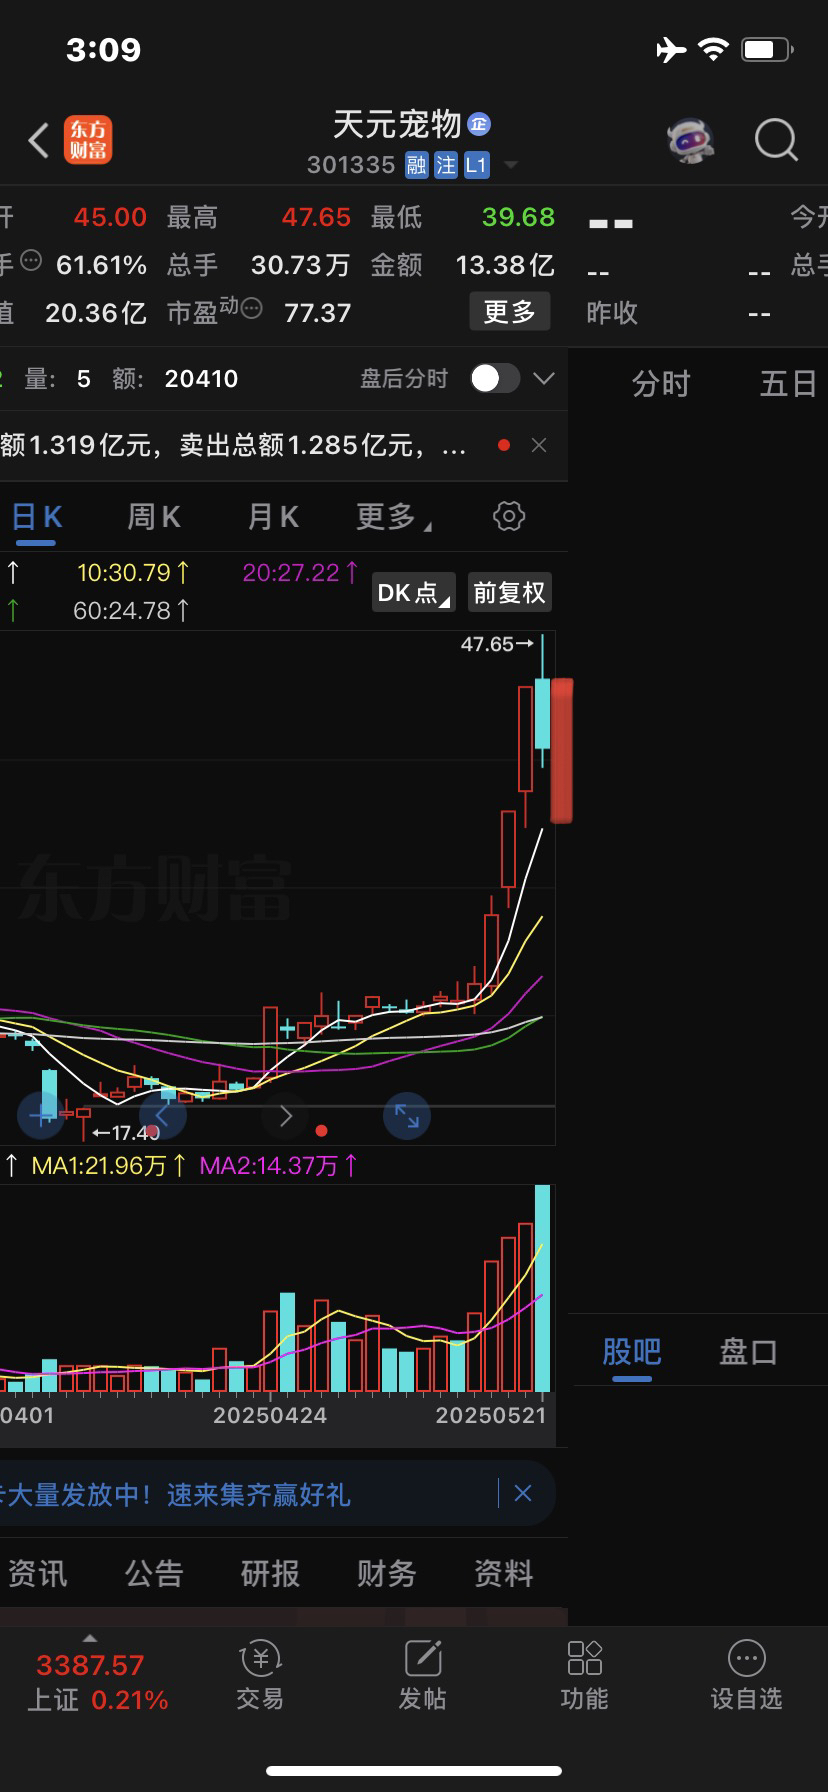This screenshot has width=828, height=1792.
Task: Open the 资料 tab
Action: 503,1573
